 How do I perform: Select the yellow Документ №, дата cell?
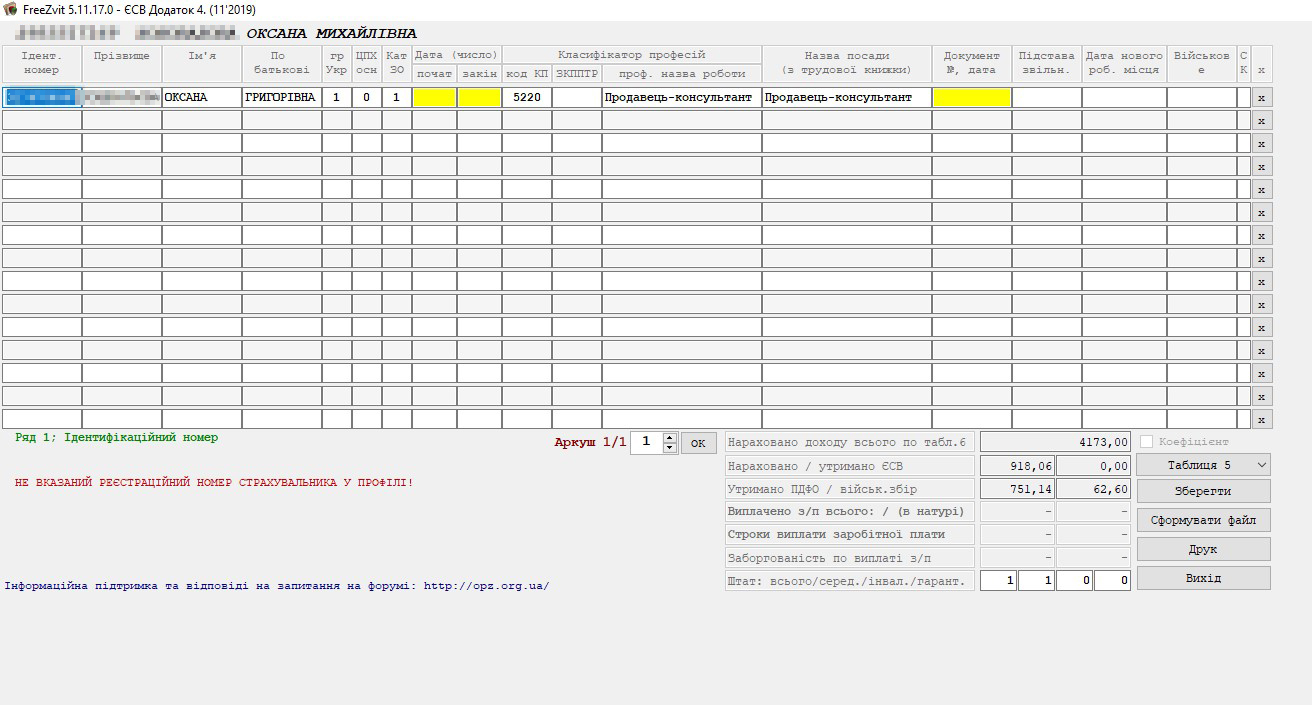(971, 98)
